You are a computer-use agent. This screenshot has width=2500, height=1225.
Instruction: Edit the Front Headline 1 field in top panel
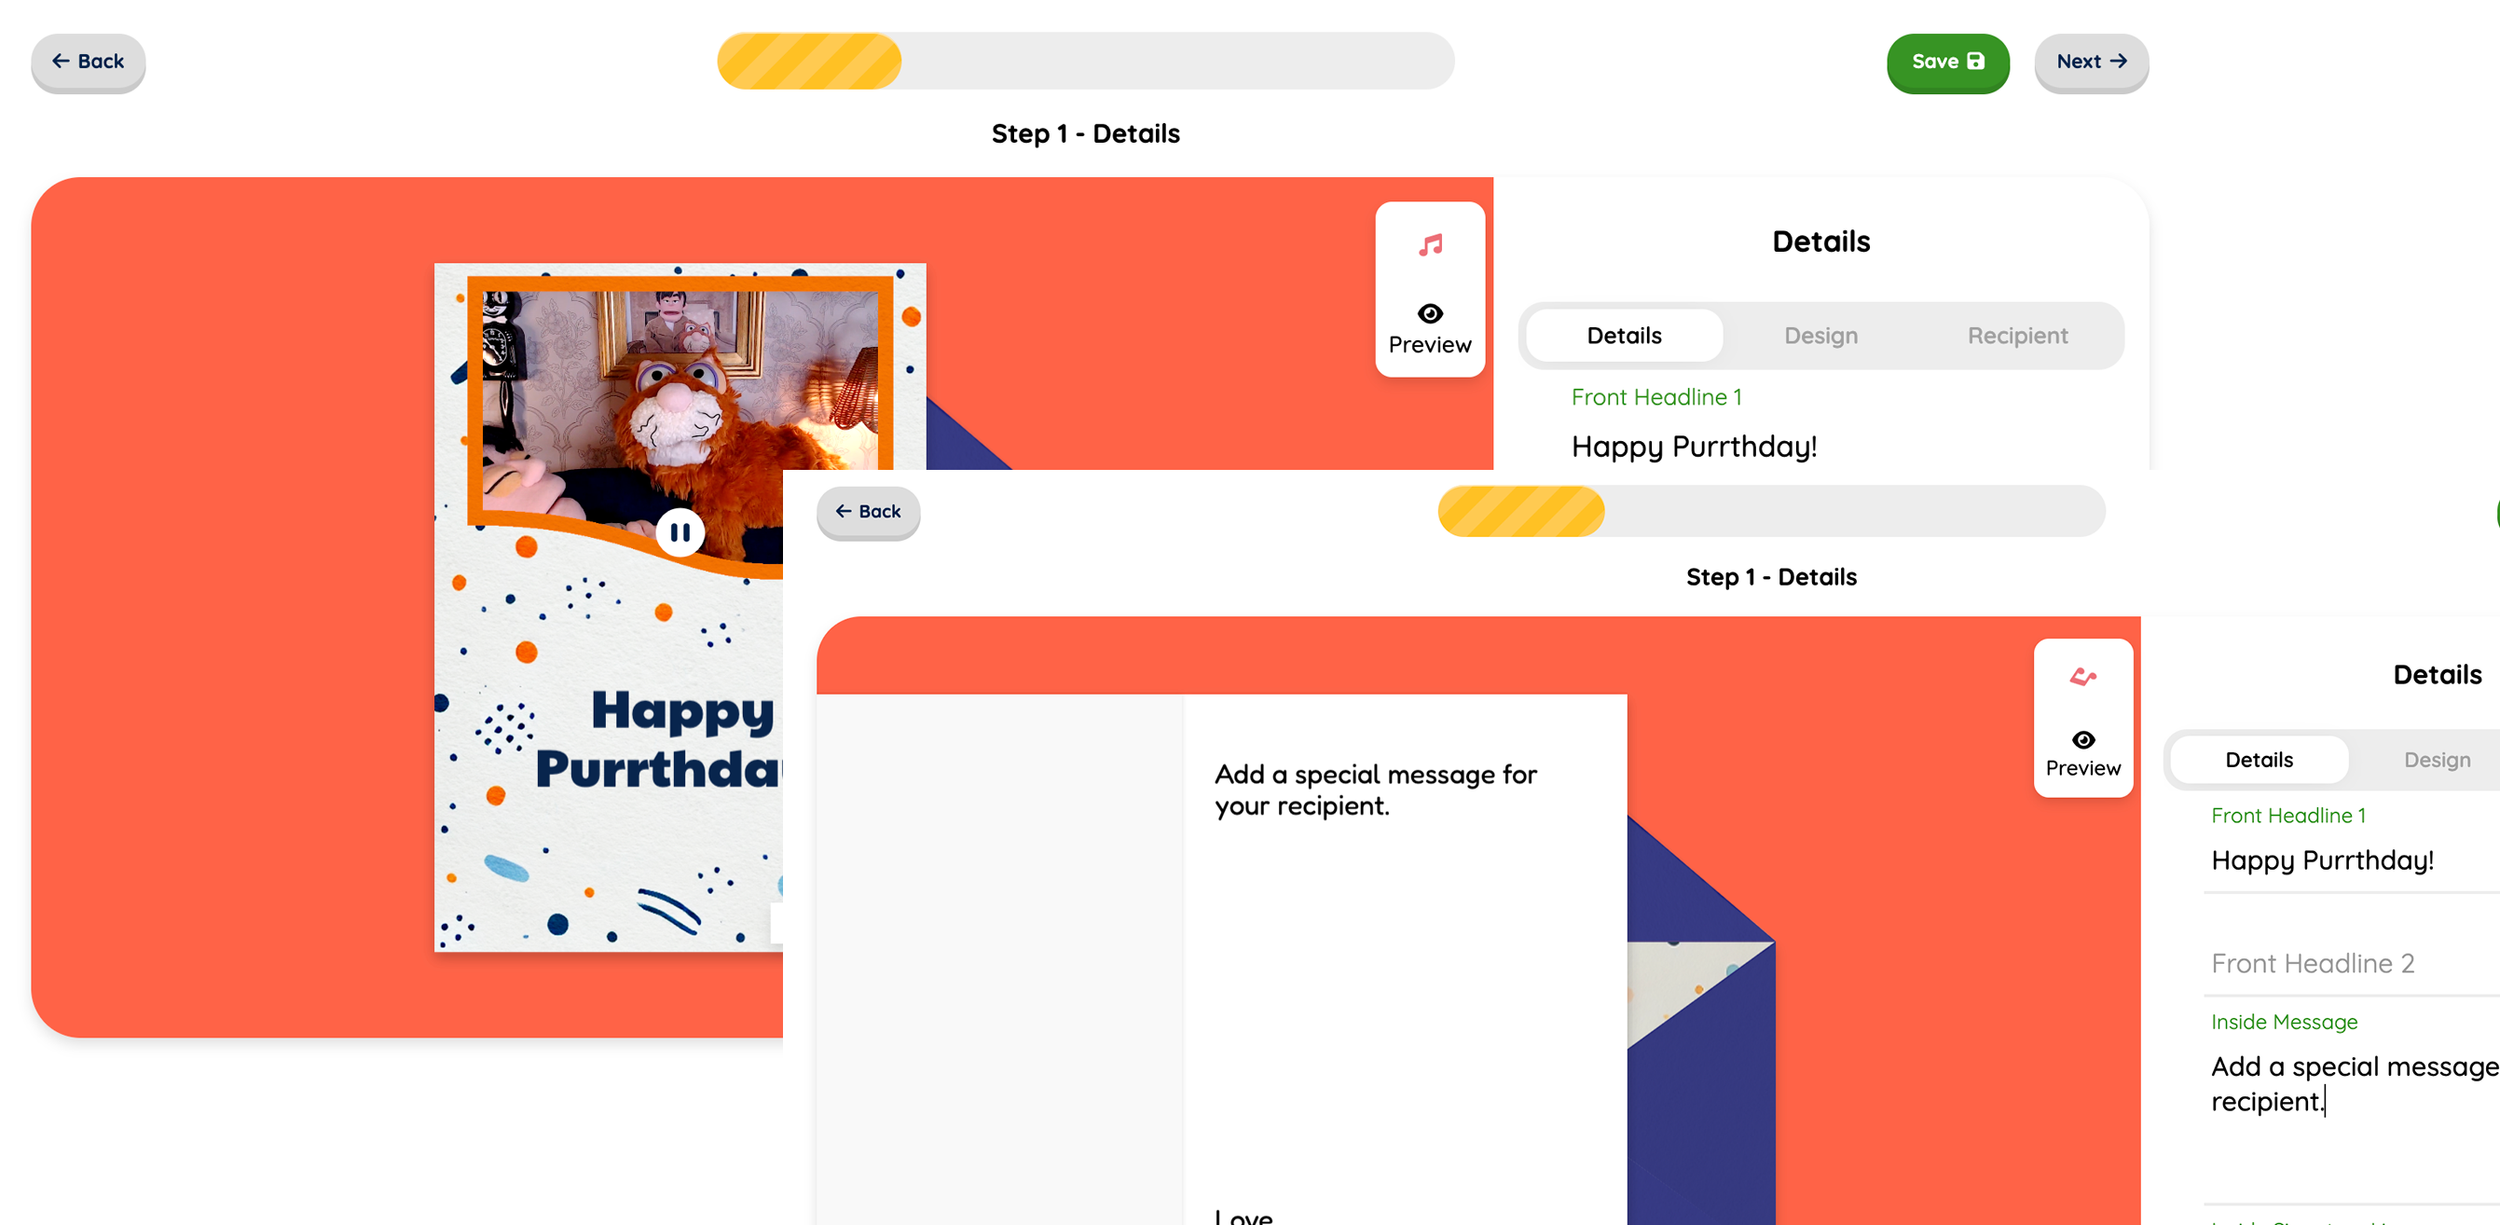tap(1820, 446)
